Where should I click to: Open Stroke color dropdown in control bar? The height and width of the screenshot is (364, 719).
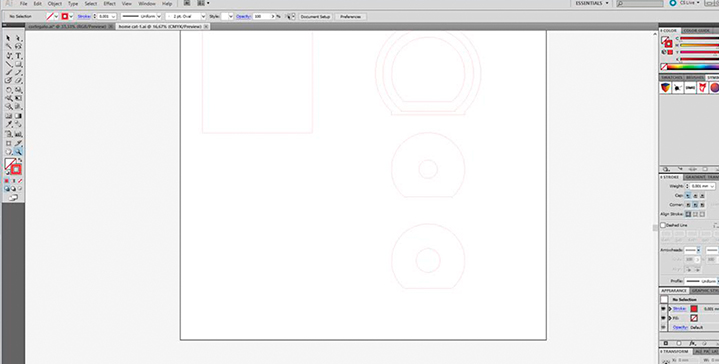(x=71, y=17)
